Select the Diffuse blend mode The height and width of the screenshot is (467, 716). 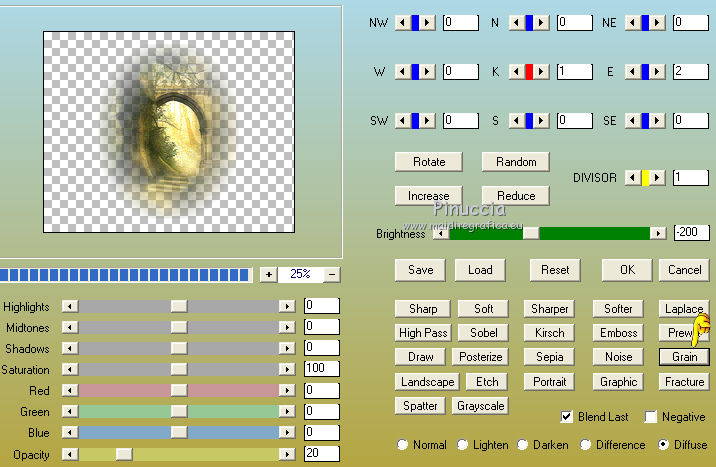[663, 445]
